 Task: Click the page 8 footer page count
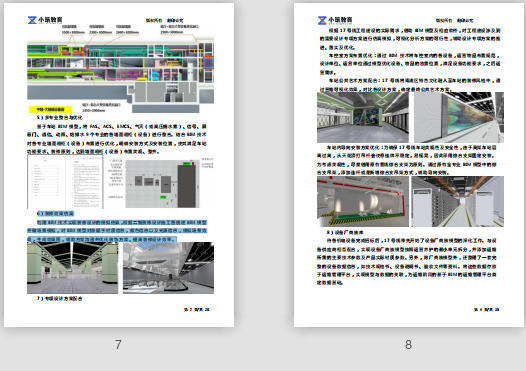486,309
